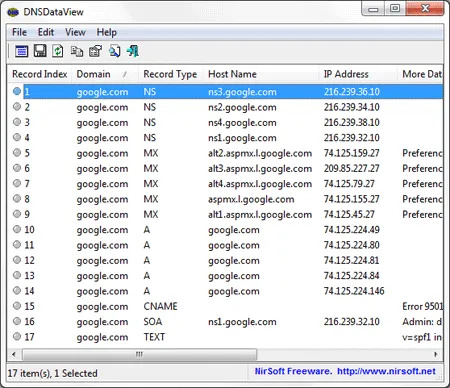Select IP address 216.239.34.10
The height and width of the screenshot is (388, 450).
pyautogui.click(x=352, y=107)
